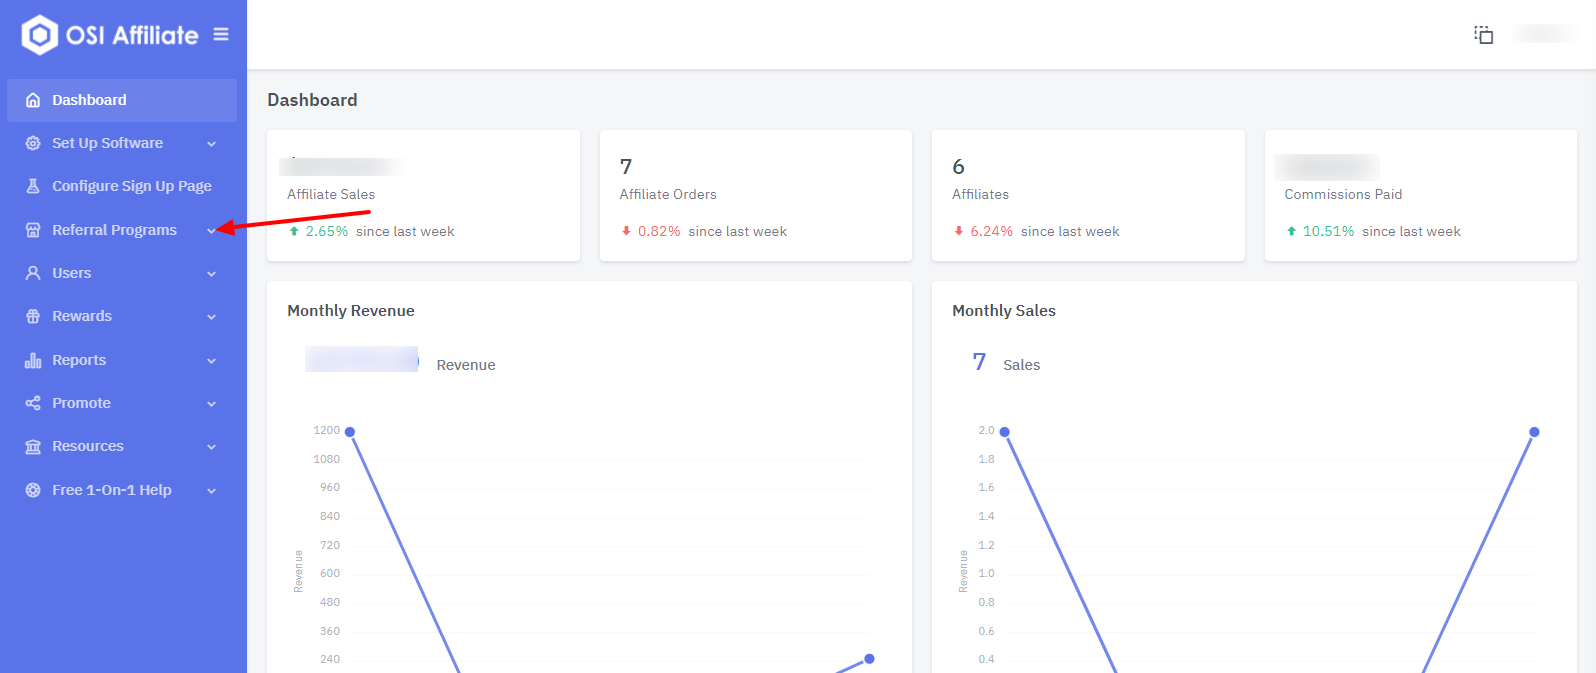Screen dimensions: 1596x673
Task: Click the Affiliate Orders label
Action: (x=668, y=194)
